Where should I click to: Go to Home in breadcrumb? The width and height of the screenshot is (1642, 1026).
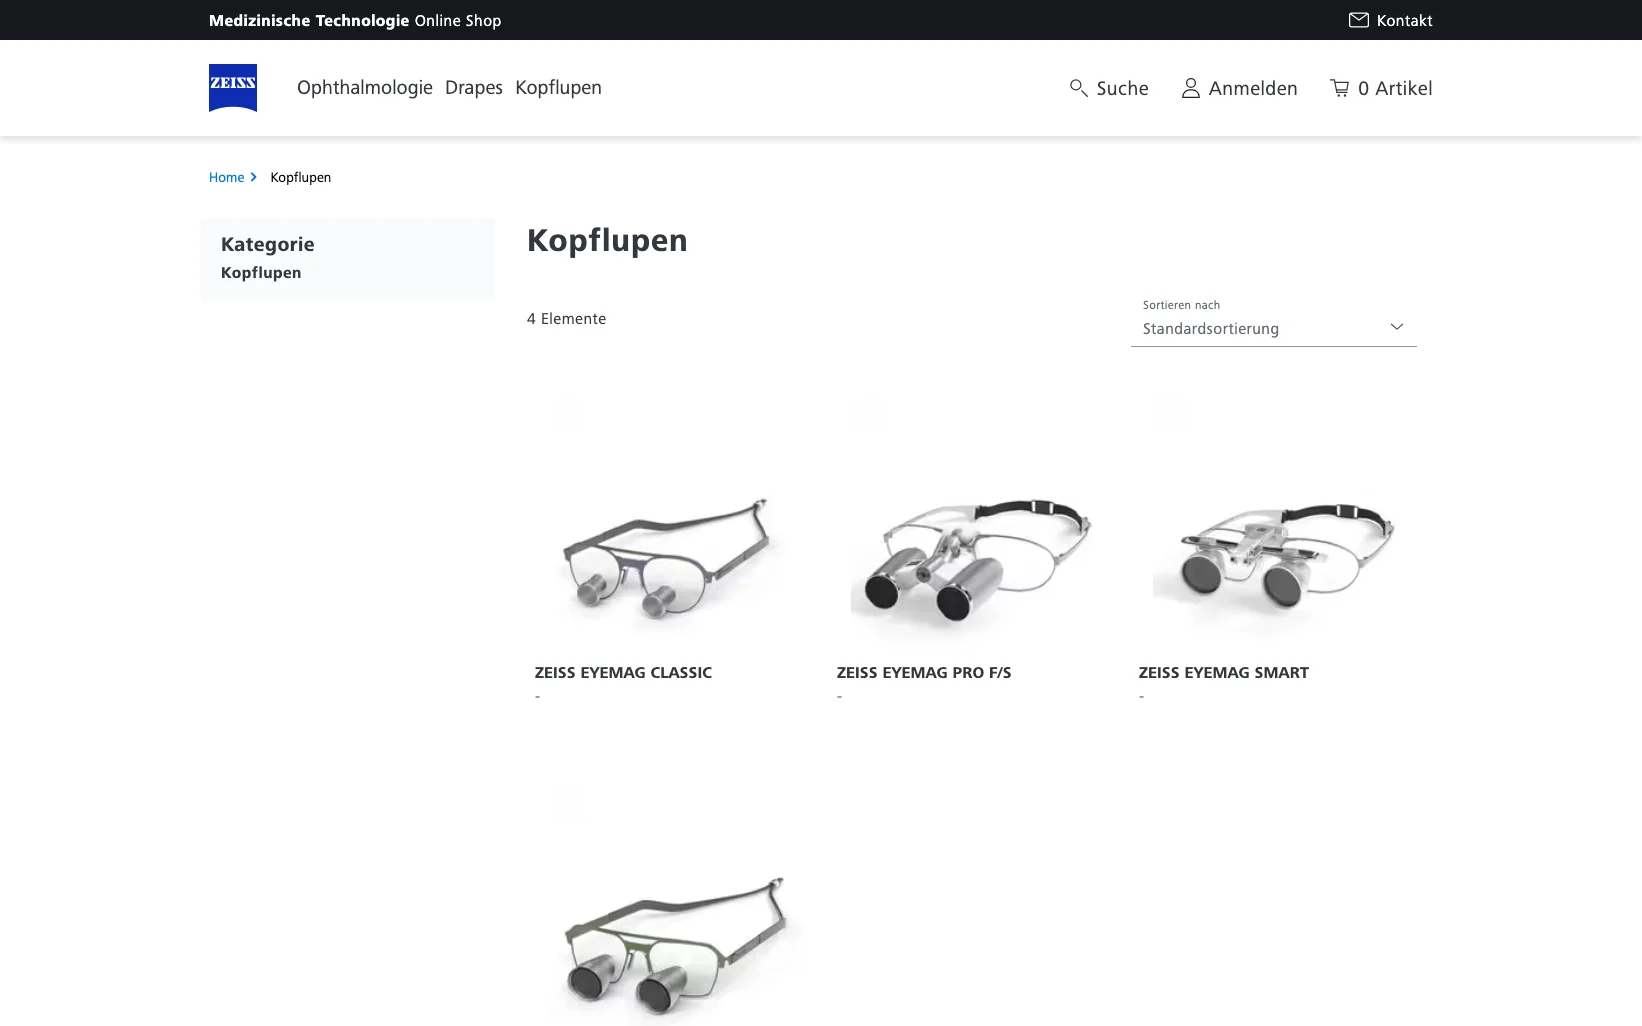pyautogui.click(x=227, y=177)
